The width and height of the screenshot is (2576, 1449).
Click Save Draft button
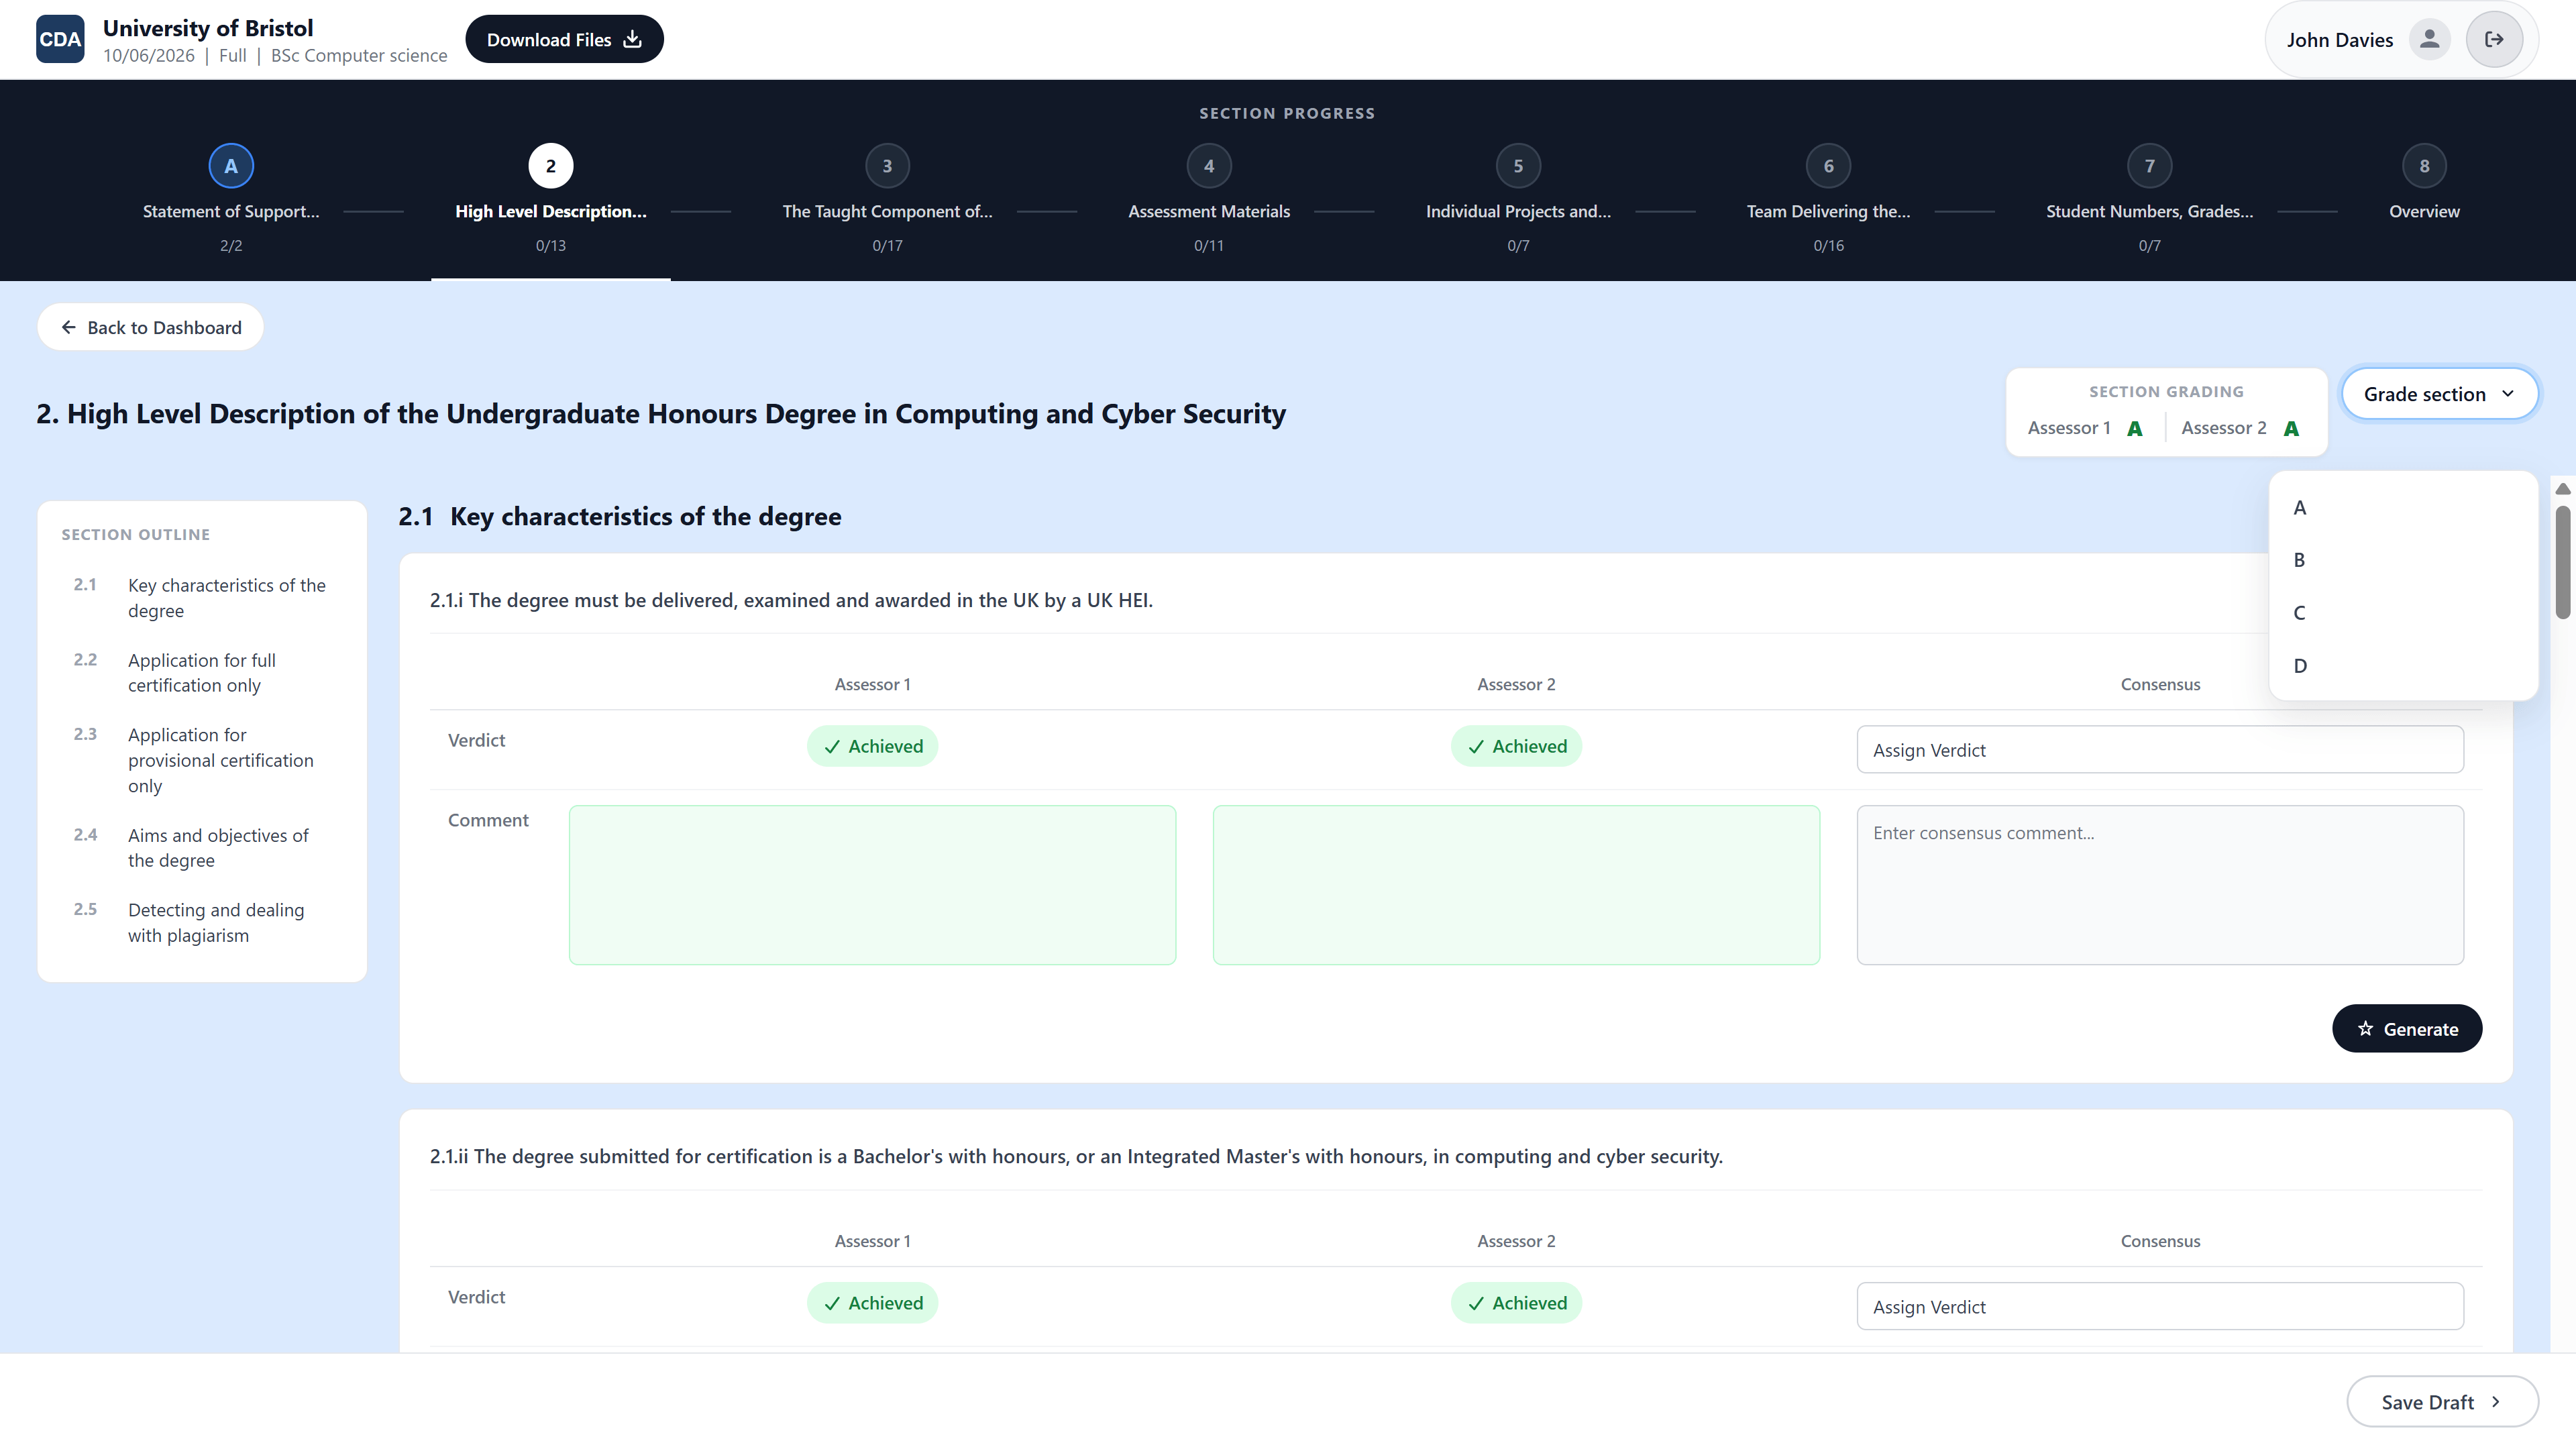pyautogui.click(x=2442, y=1402)
